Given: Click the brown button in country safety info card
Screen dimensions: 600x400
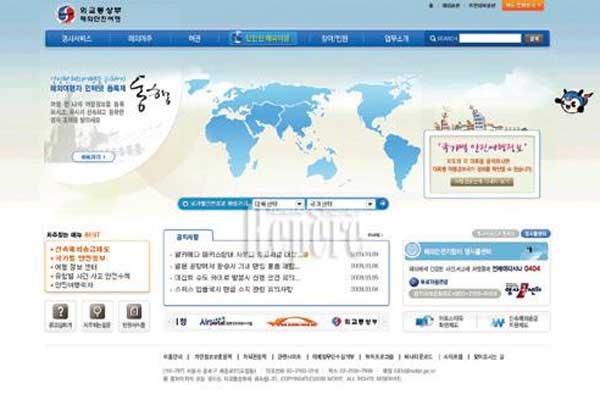Looking at the screenshot, I should (482, 181).
